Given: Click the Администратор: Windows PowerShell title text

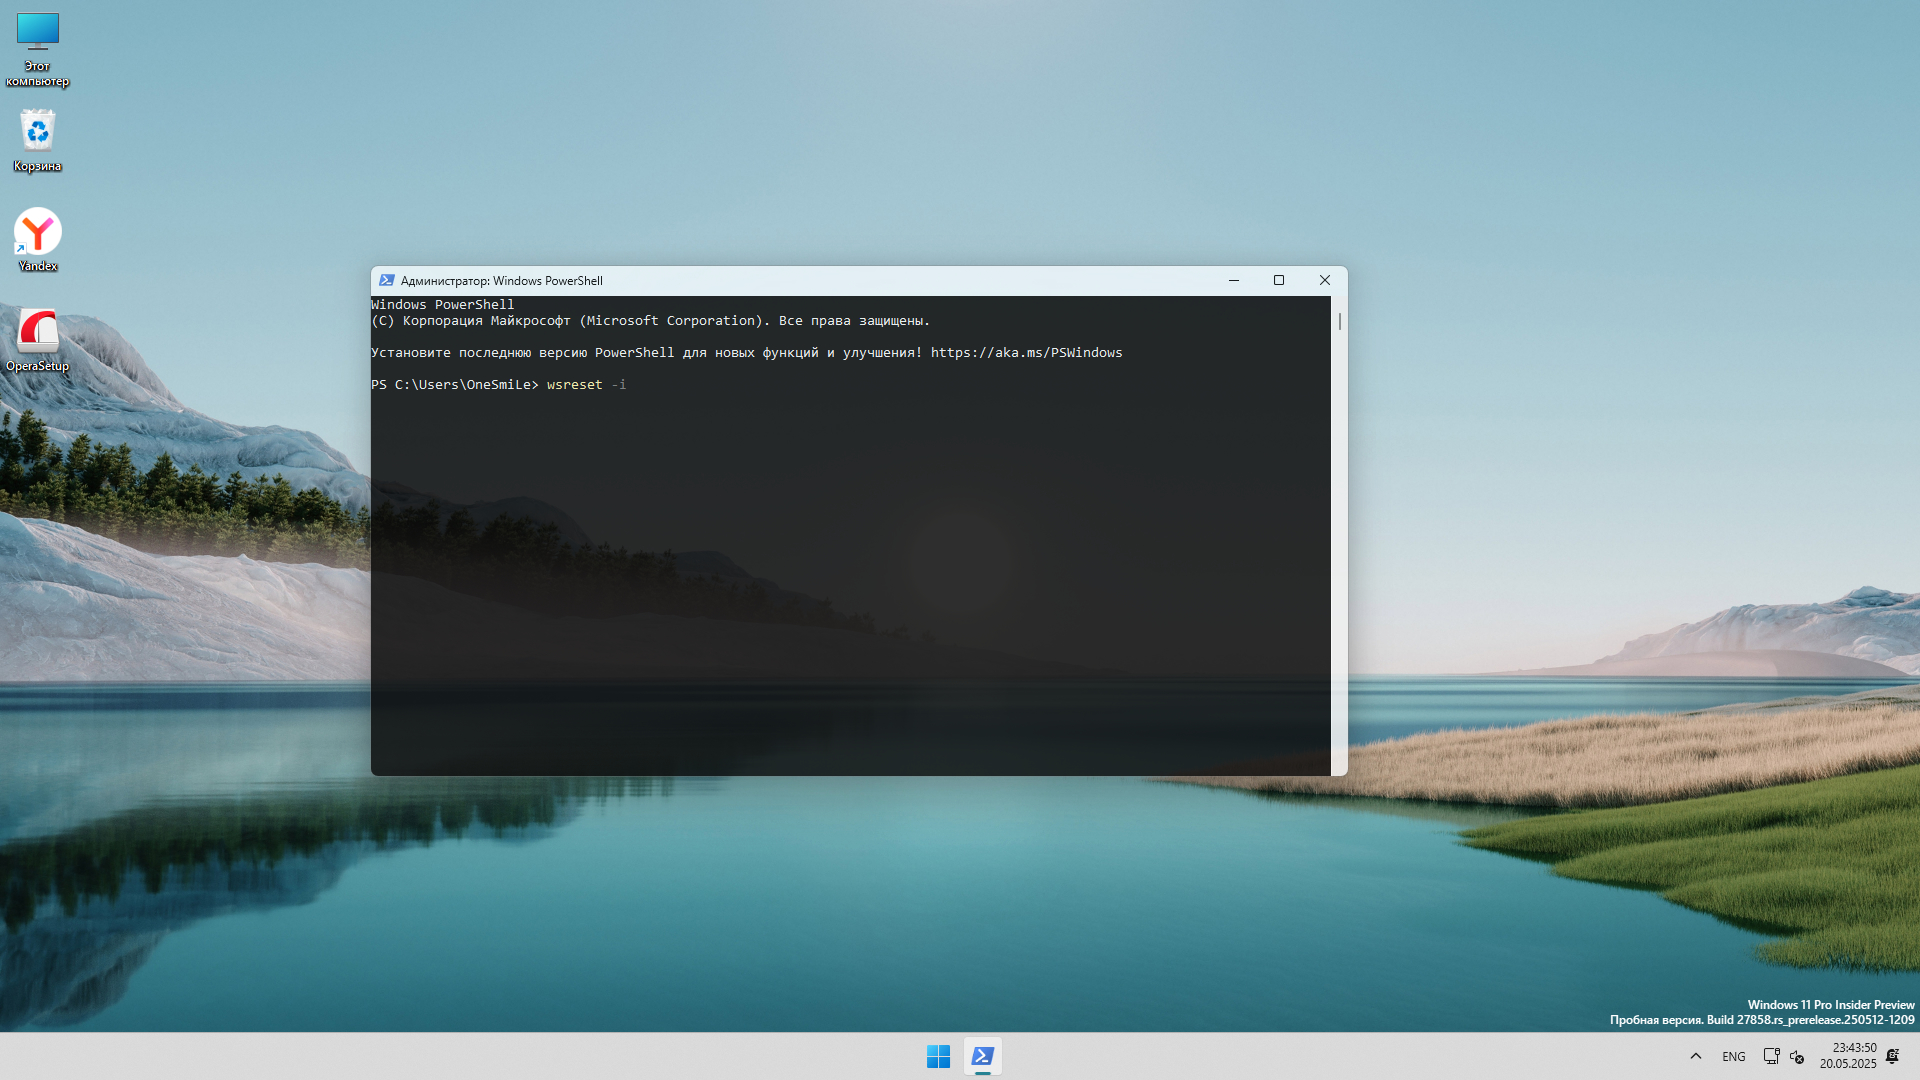Looking at the screenshot, I should [x=502, y=281].
